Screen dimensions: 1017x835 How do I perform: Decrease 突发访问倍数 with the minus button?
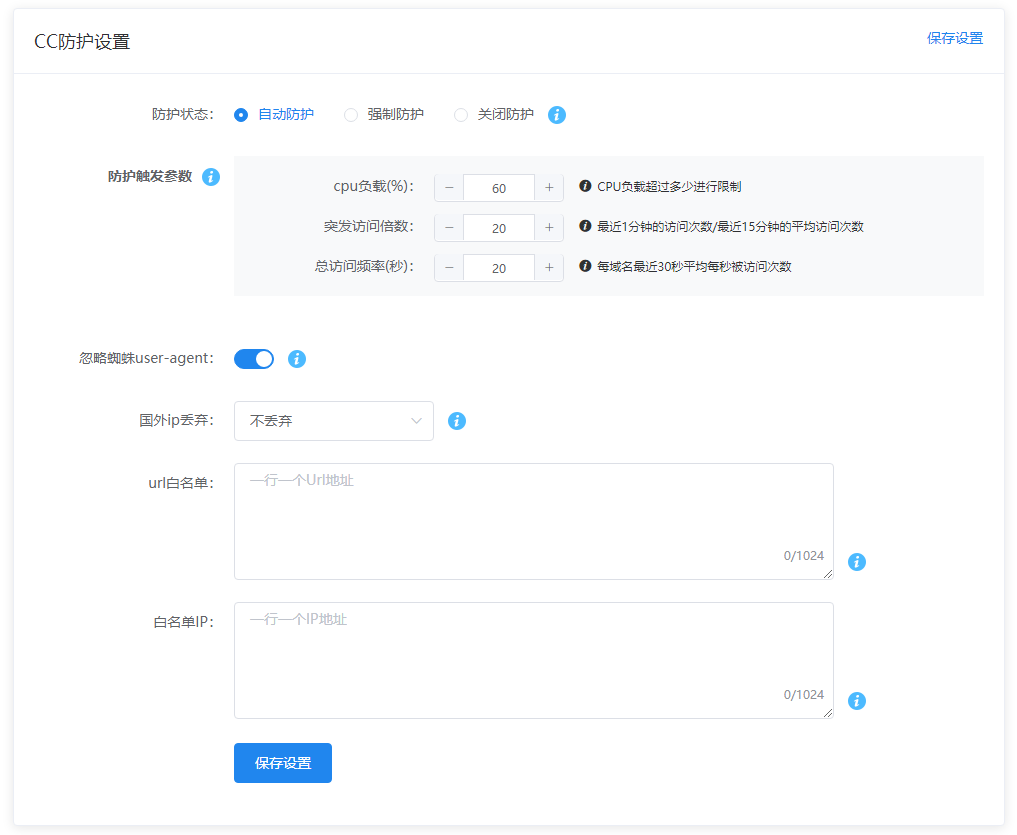click(x=449, y=227)
